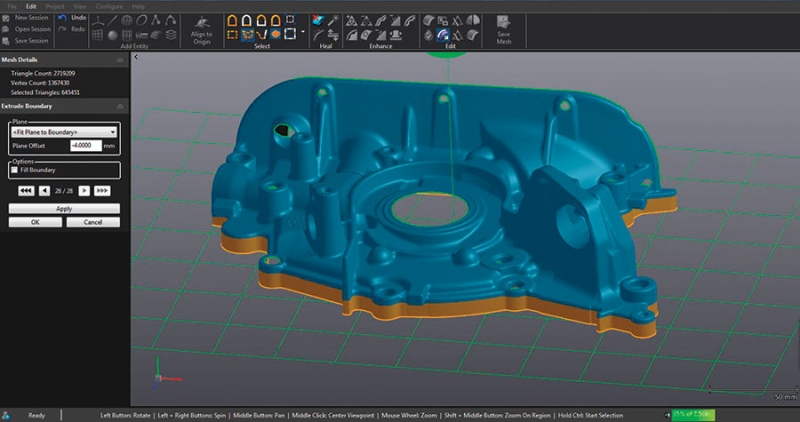Click the Align to Origin tool
Screen dimensions: 800x422
tap(200, 24)
